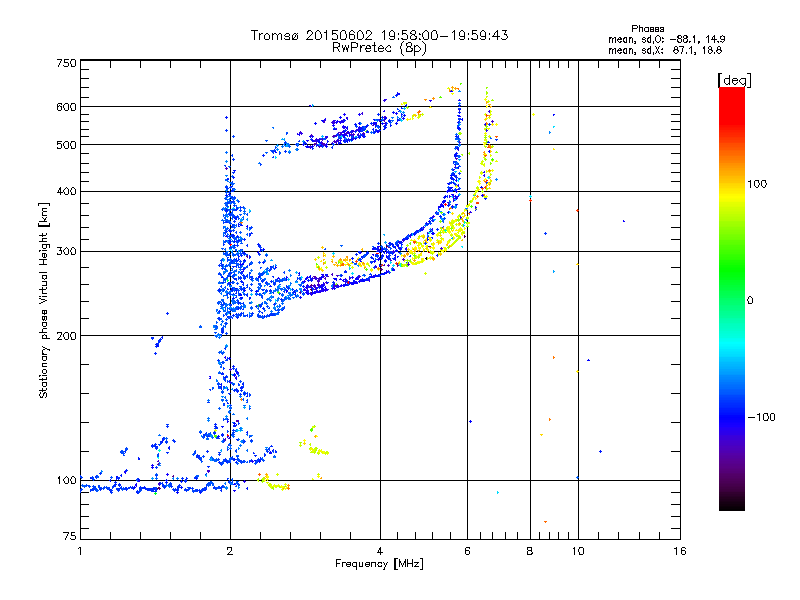Viewport: 800px width, 600px height.
Task: Click the y-axis '200' tick label
Action: click(66, 336)
